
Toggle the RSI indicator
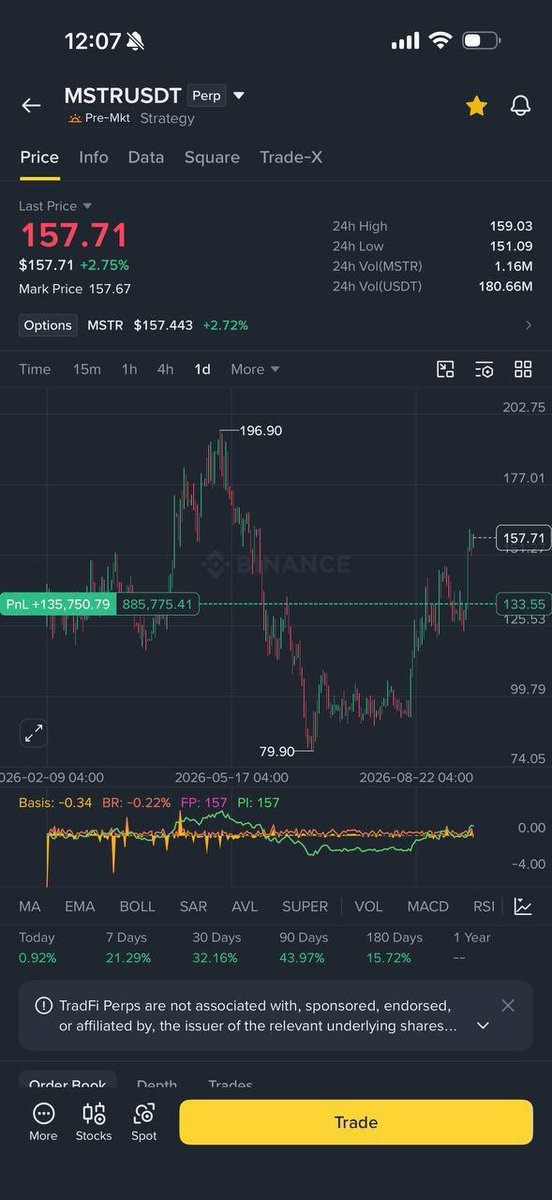click(x=484, y=906)
